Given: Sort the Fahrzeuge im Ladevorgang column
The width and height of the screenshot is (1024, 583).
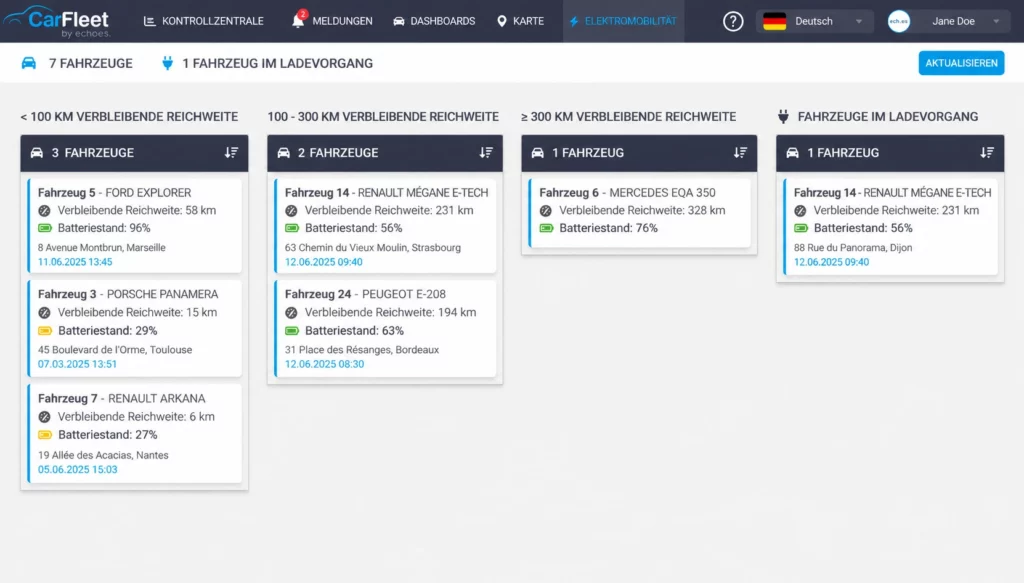Looking at the screenshot, I should 986,153.
